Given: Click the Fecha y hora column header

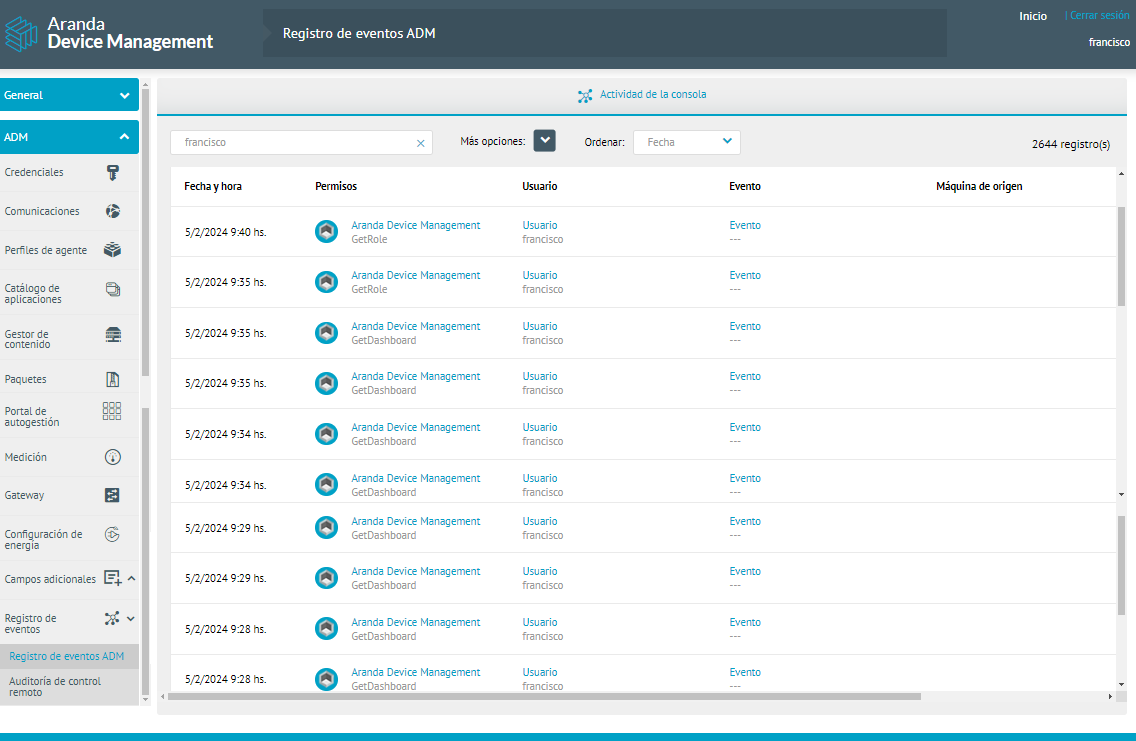Looking at the screenshot, I should (x=213, y=186).
